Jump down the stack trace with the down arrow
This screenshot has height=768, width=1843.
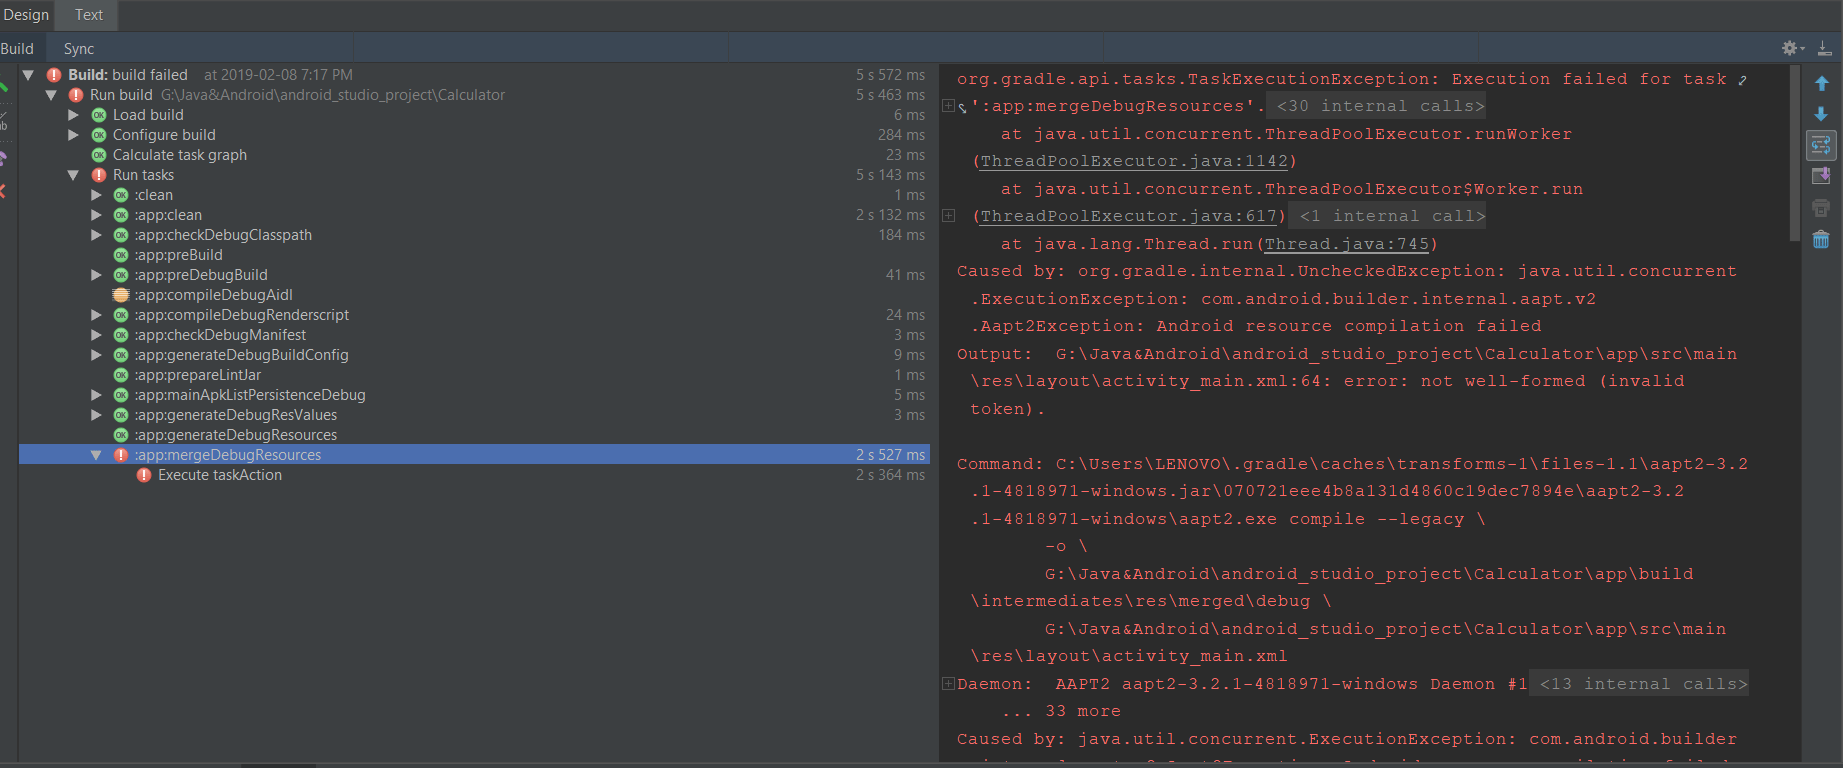click(x=1821, y=114)
